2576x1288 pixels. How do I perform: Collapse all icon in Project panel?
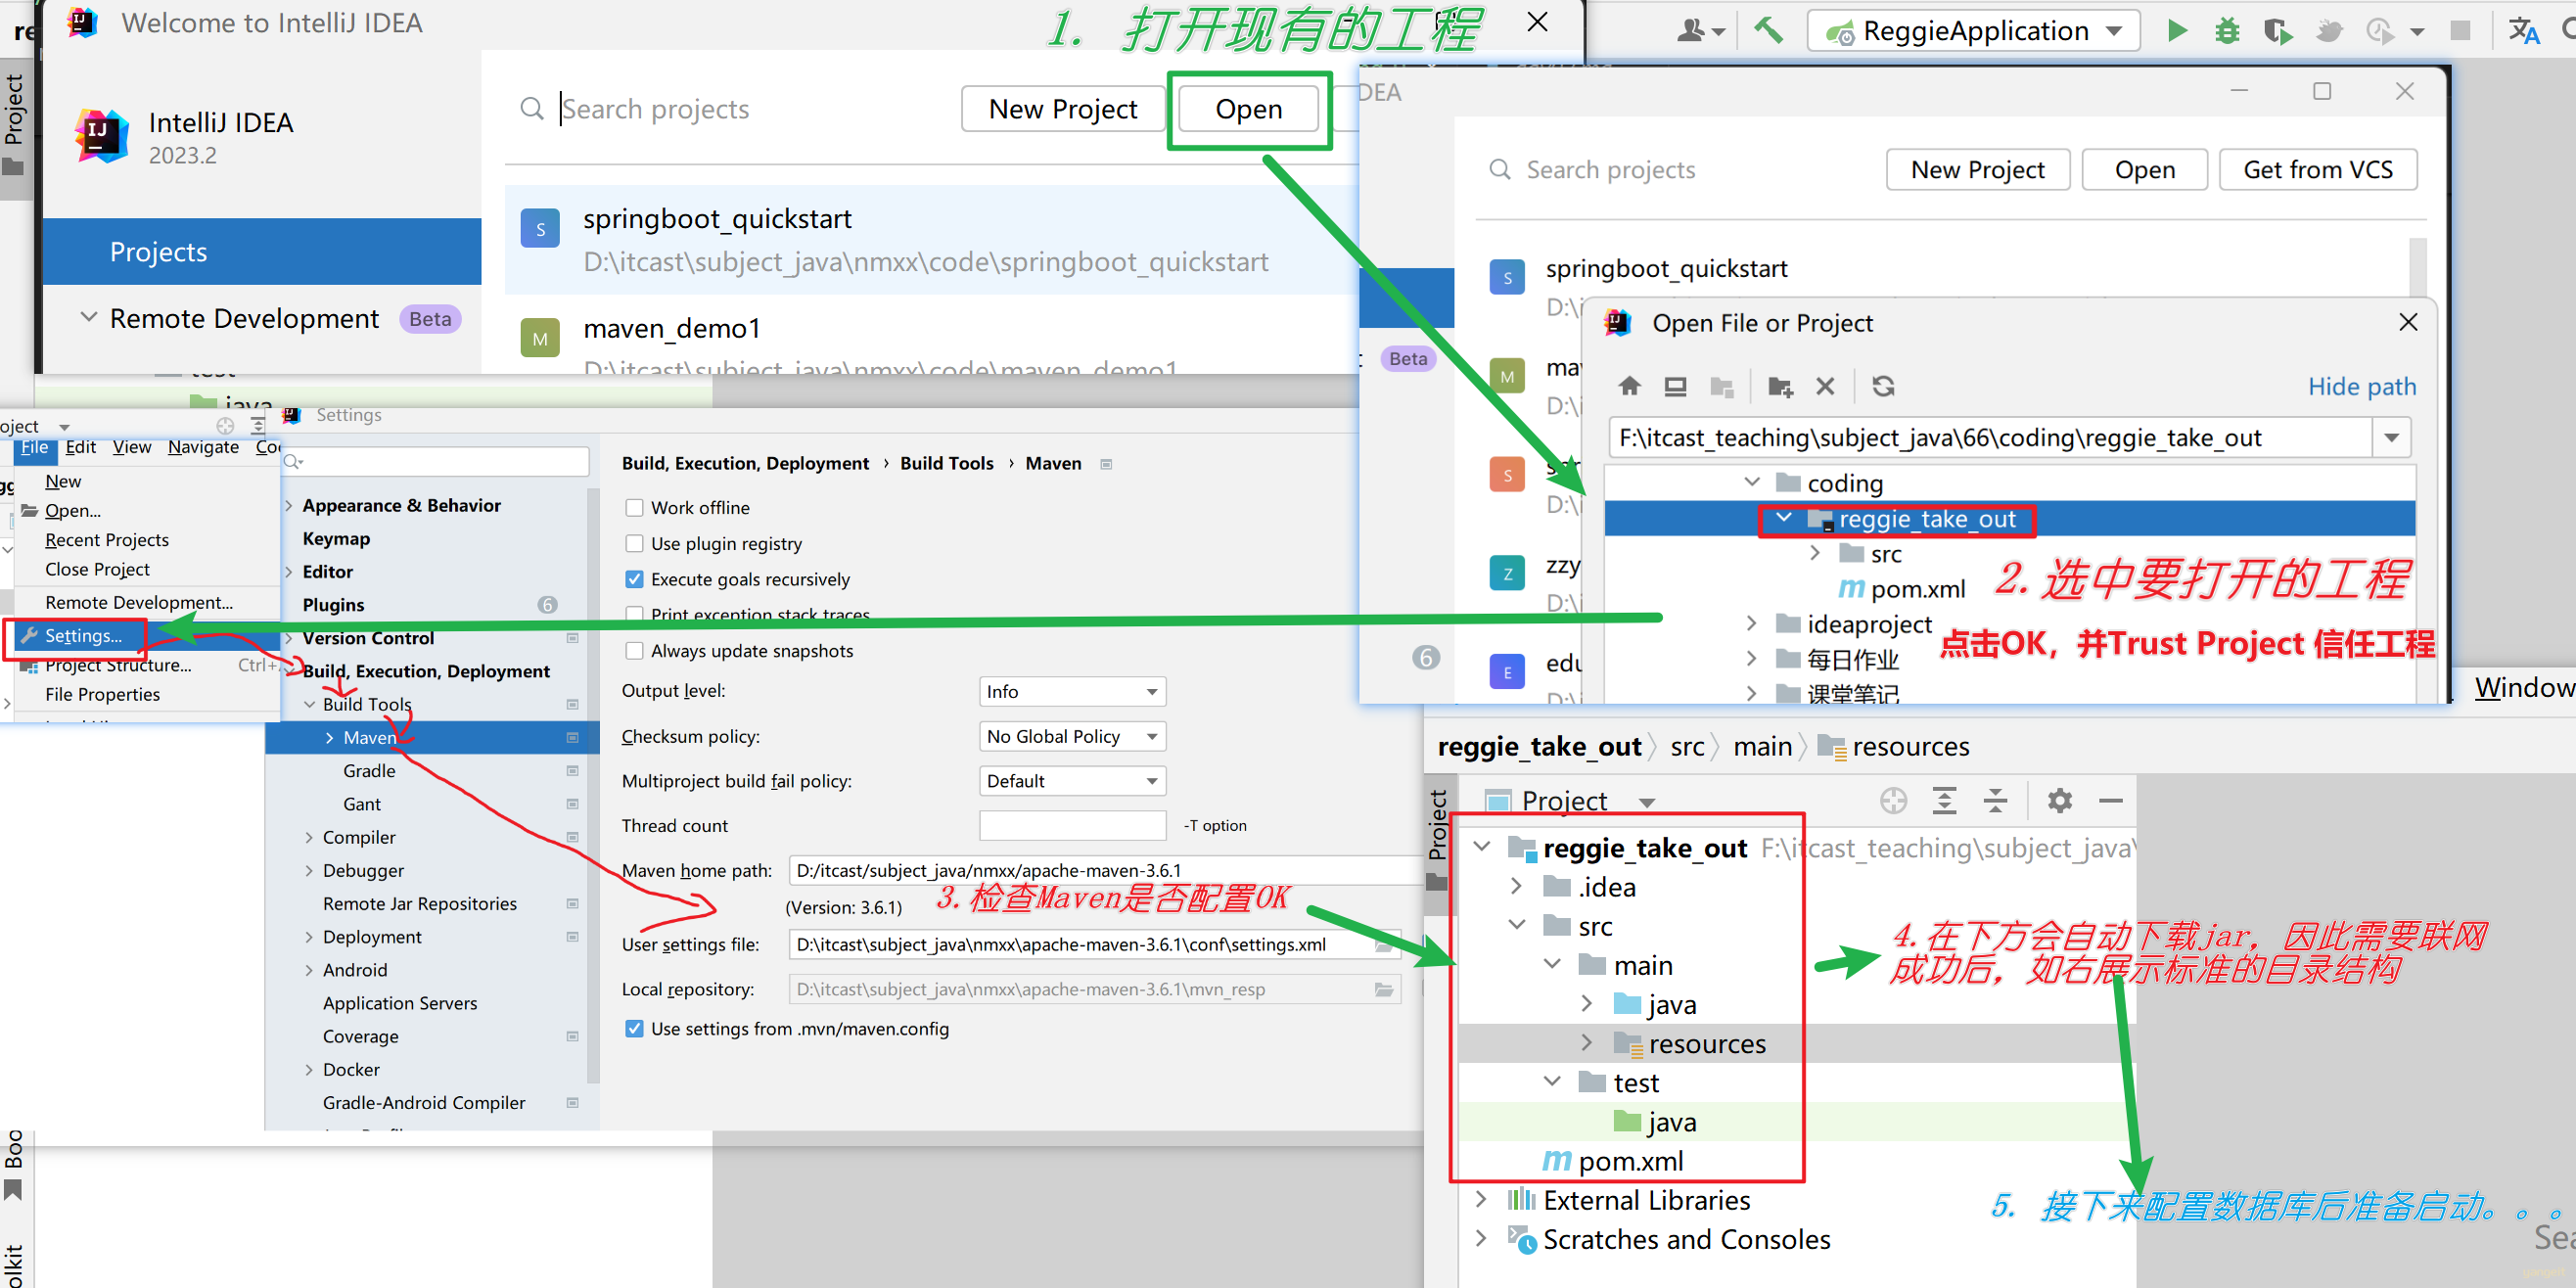pyautogui.click(x=1995, y=800)
